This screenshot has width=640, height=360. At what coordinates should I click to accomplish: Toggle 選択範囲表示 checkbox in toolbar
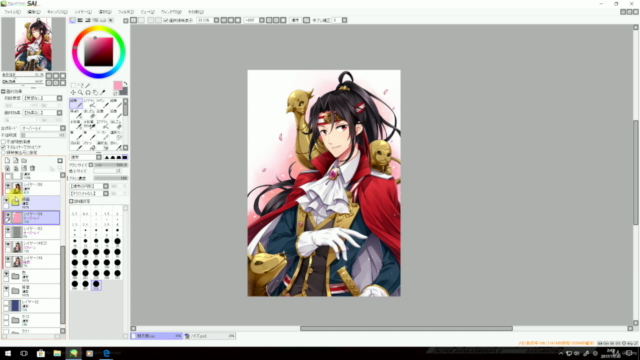pyautogui.click(x=166, y=20)
